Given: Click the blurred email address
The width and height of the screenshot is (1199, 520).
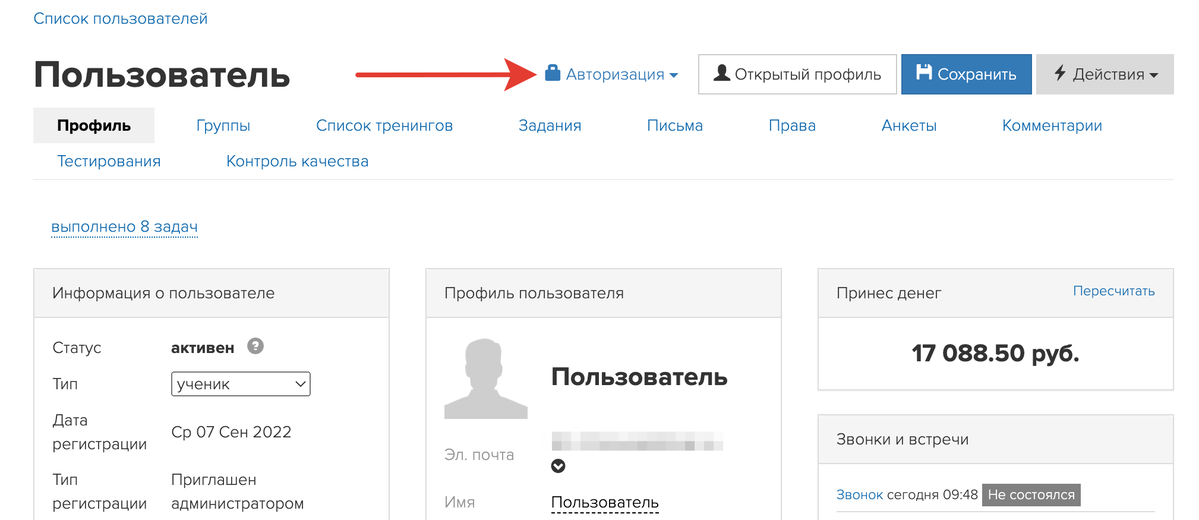Looking at the screenshot, I should click(637, 442).
